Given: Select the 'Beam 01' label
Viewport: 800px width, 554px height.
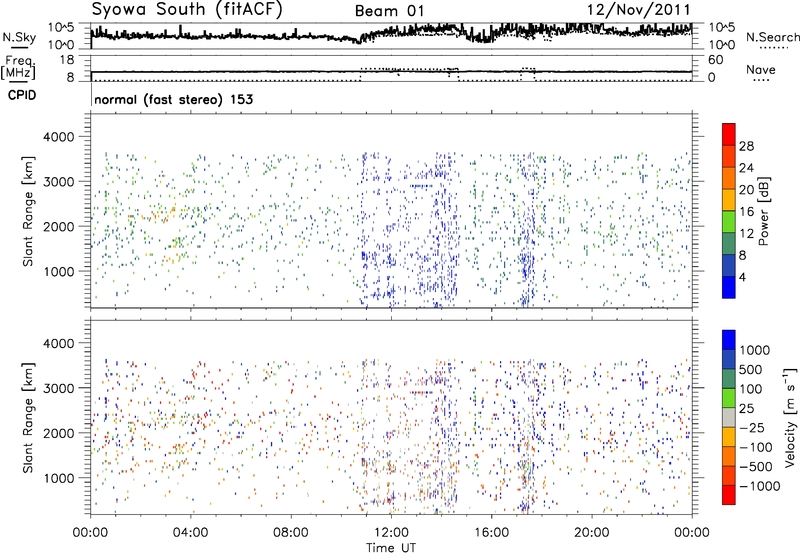Looking at the screenshot, I should point(389,11).
